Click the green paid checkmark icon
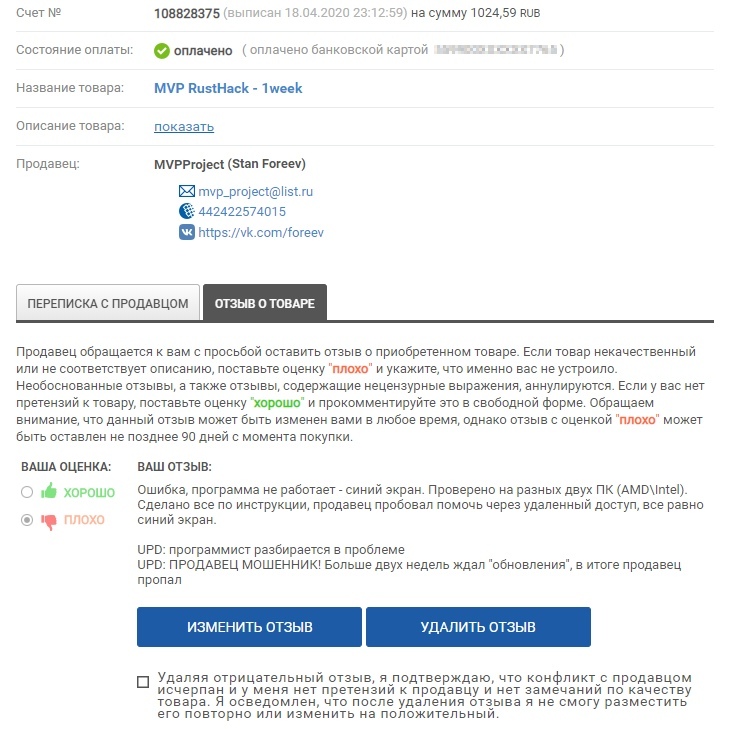 (x=162, y=50)
